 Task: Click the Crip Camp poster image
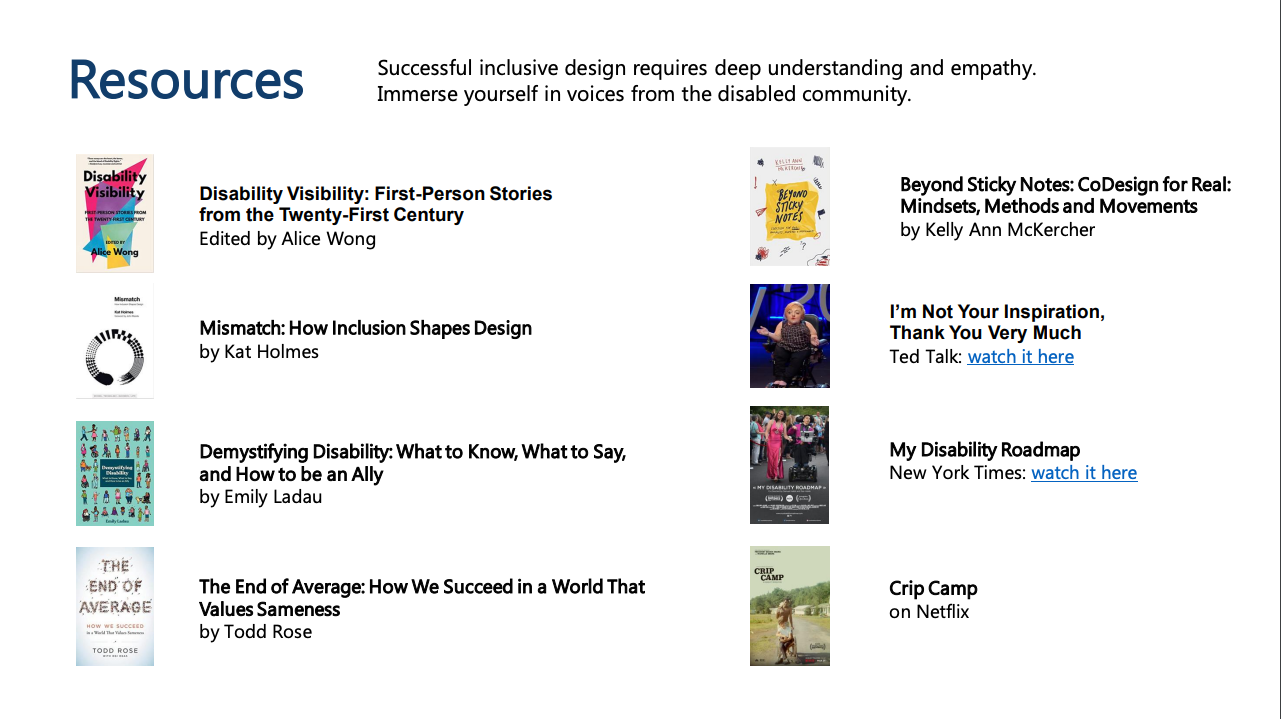point(790,606)
